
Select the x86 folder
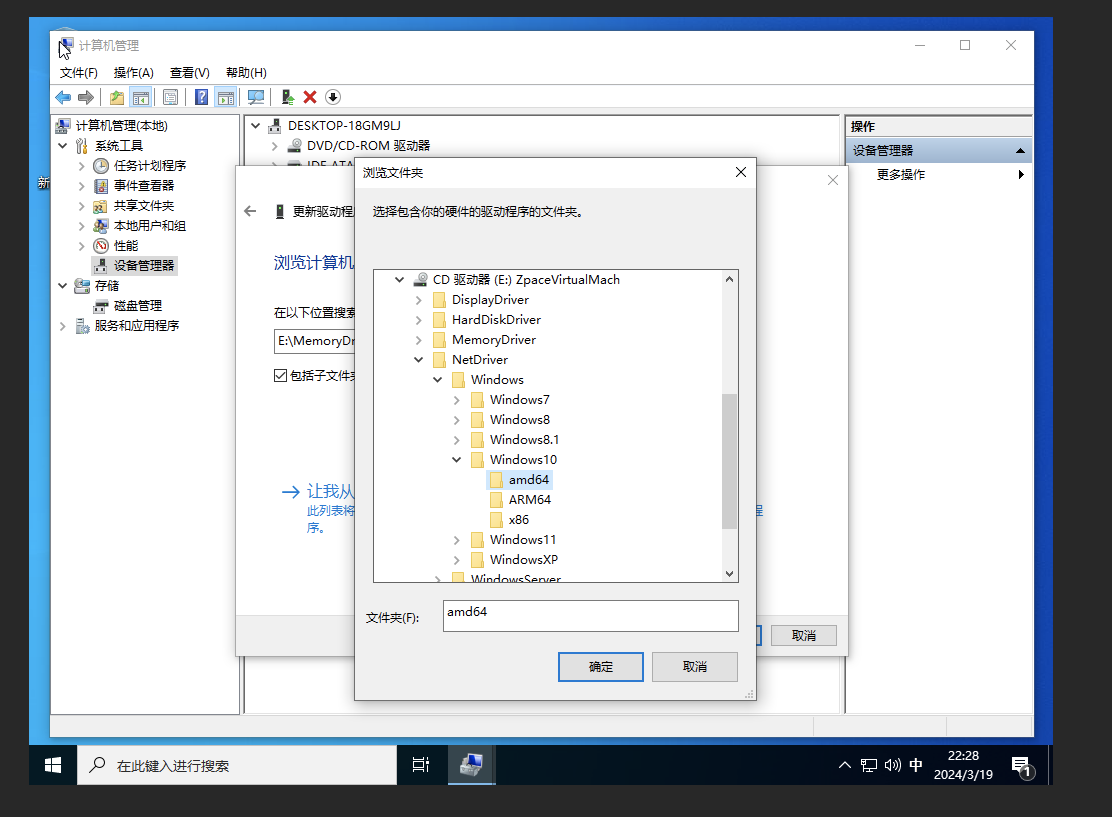(516, 519)
